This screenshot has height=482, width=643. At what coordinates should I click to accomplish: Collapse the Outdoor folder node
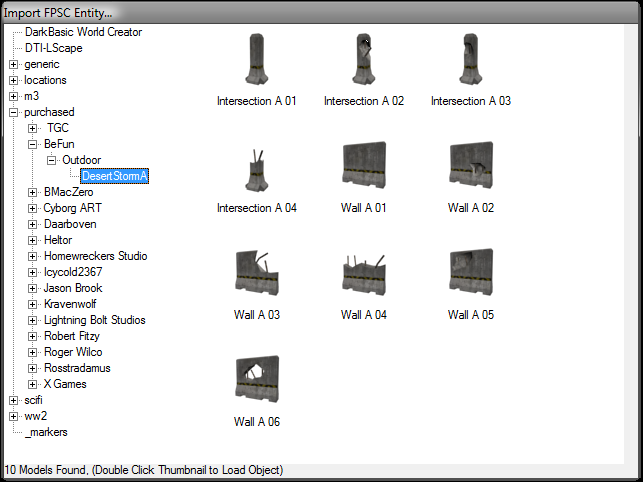pyautogui.click(x=51, y=160)
